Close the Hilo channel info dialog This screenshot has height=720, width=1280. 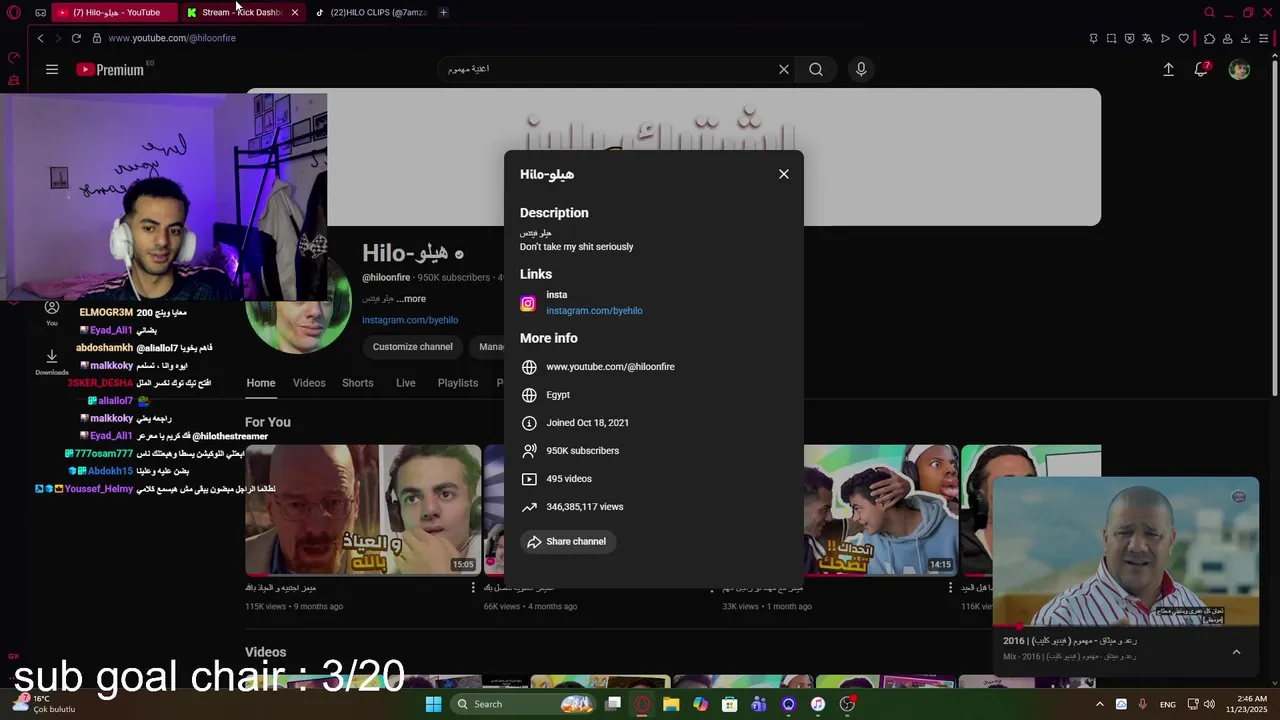point(784,174)
